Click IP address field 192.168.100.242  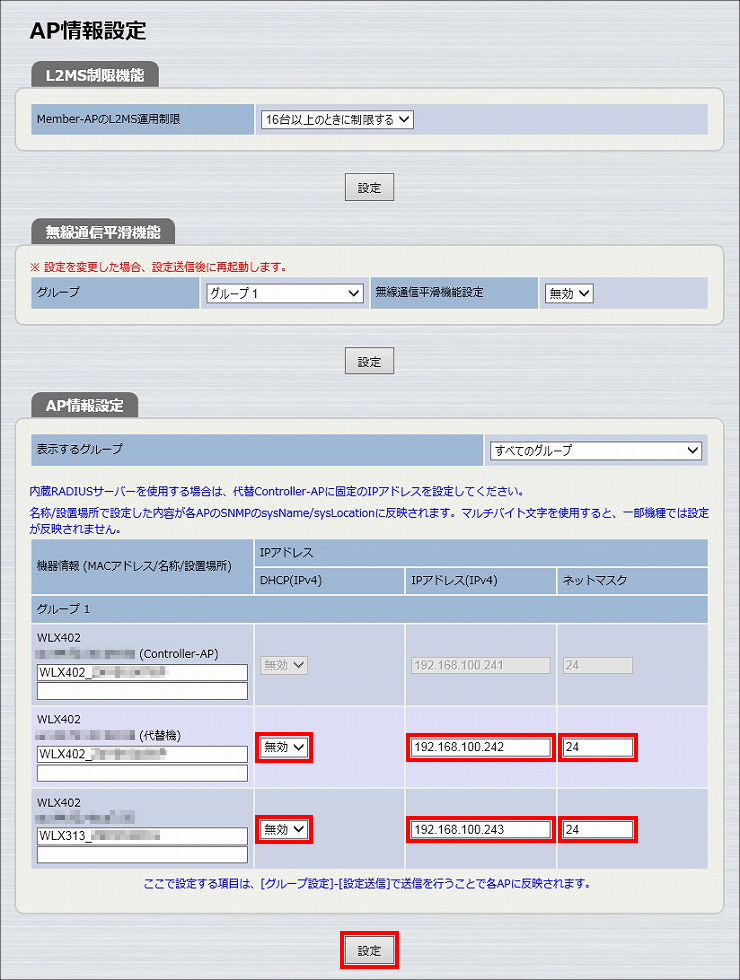(x=481, y=747)
